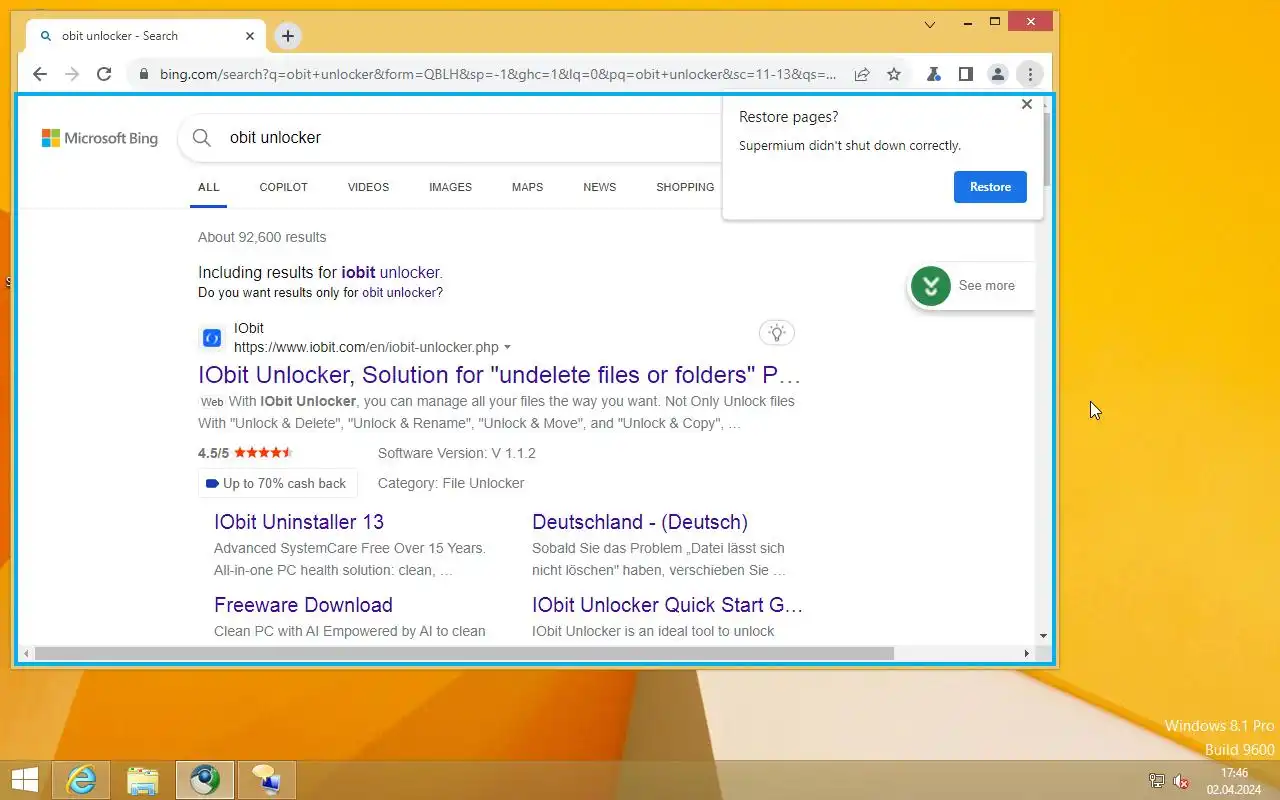The image size is (1280, 800).
Task: Open the IObit Uninstaller 13 link
Action: (299, 522)
